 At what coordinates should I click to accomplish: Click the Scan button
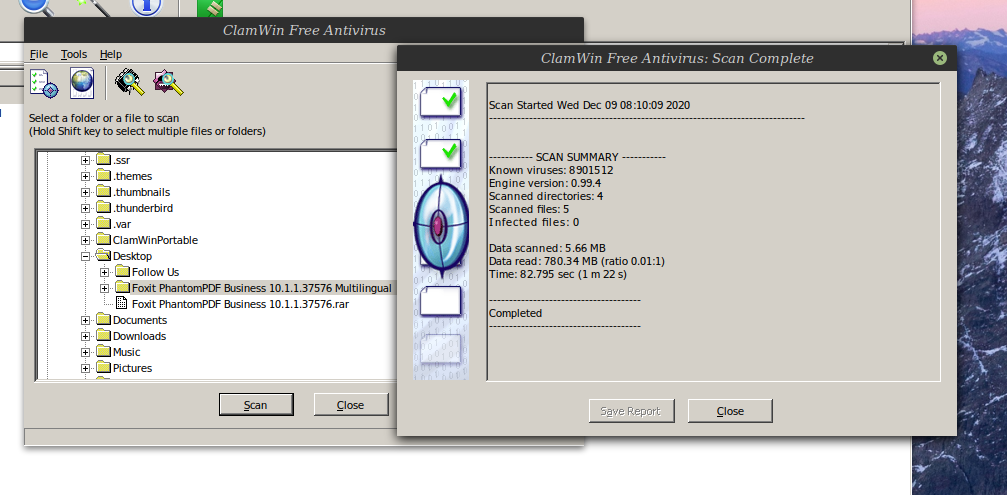pos(256,404)
